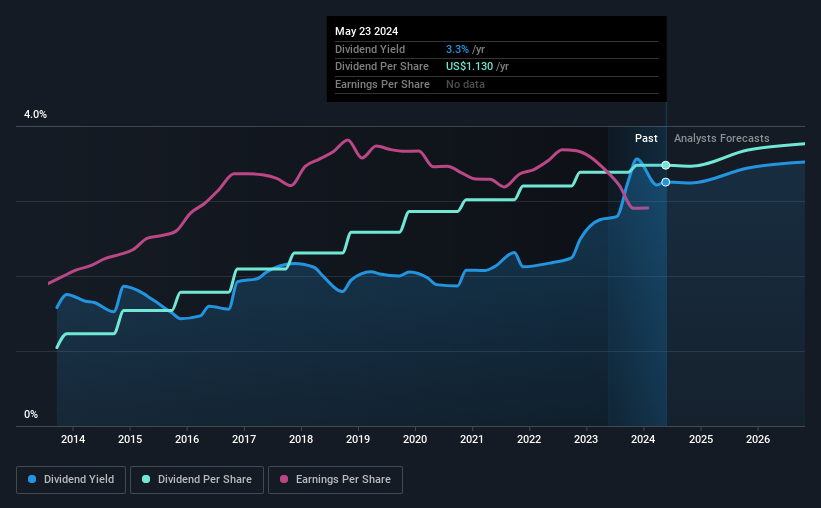Select the blue data point marker on chart
This screenshot has width=821, height=508.
tap(665, 182)
